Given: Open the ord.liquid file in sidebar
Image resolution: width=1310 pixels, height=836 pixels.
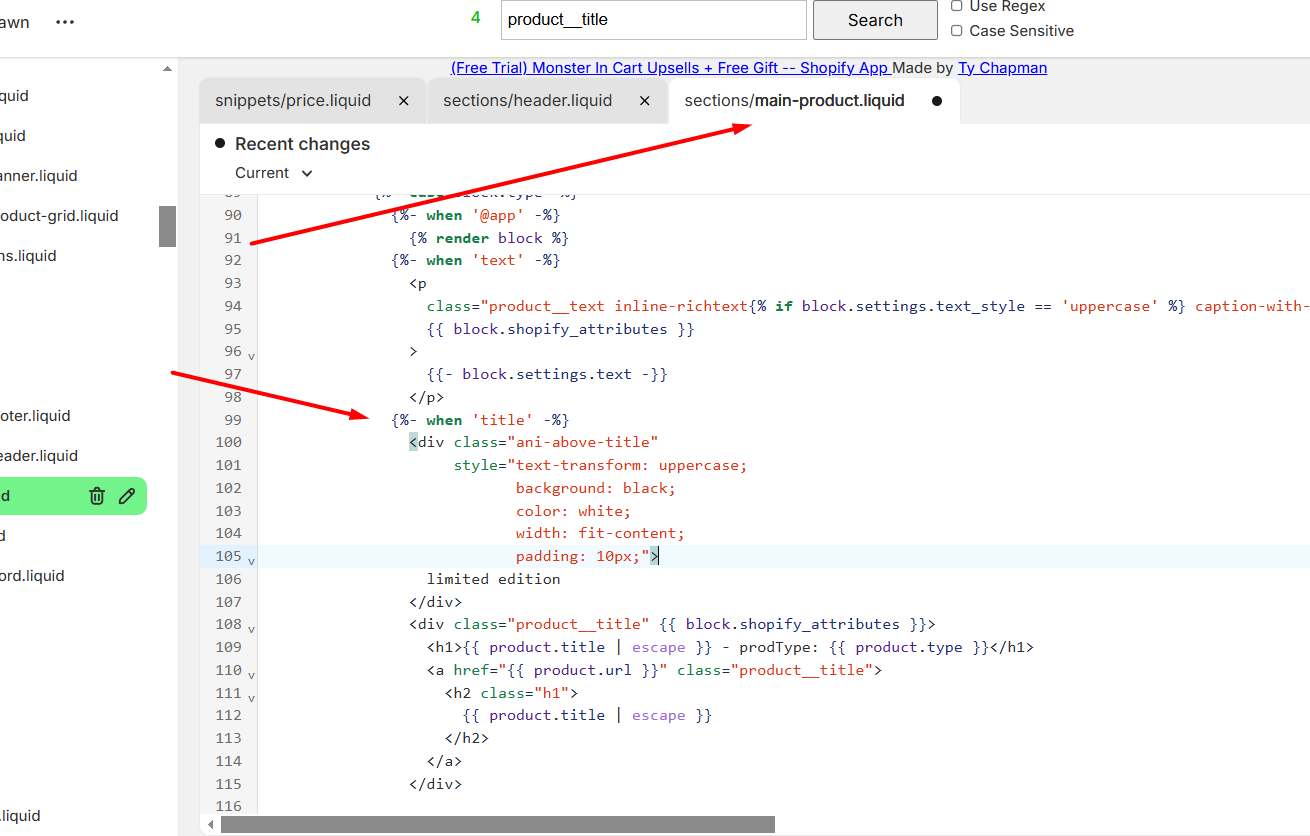Looking at the screenshot, I should click(x=32, y=576).
